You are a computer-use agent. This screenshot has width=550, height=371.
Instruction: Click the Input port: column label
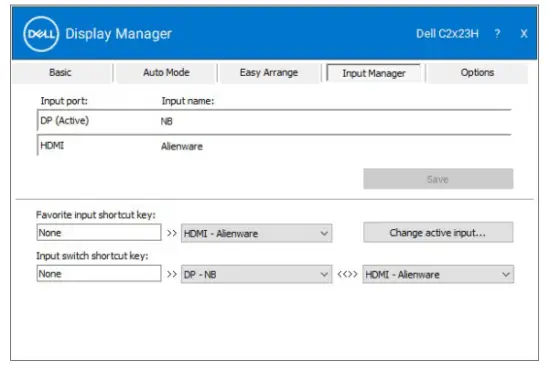(64, 101)
